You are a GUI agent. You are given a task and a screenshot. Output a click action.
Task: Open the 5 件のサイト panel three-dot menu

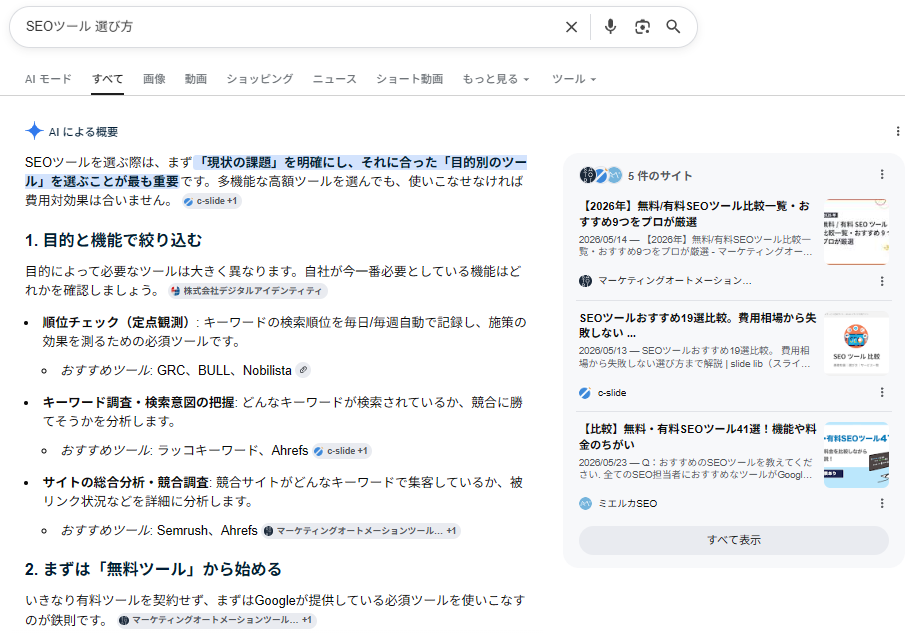[x=882, y=175]
